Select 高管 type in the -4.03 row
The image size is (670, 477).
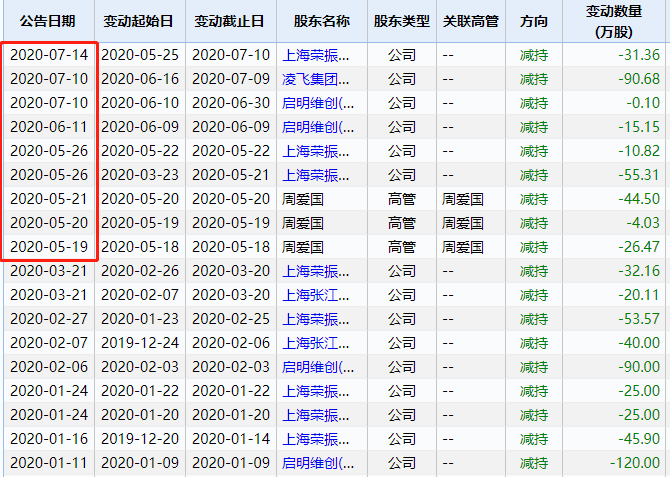pos(402,223)
